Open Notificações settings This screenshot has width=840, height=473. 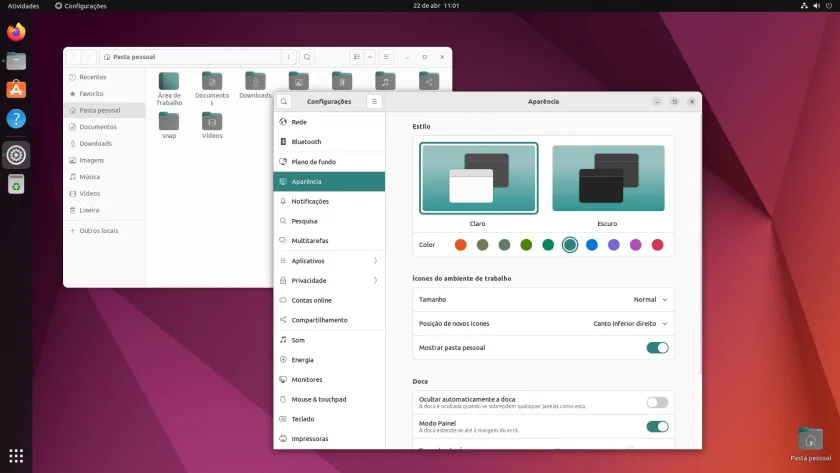tap(329, 201)
